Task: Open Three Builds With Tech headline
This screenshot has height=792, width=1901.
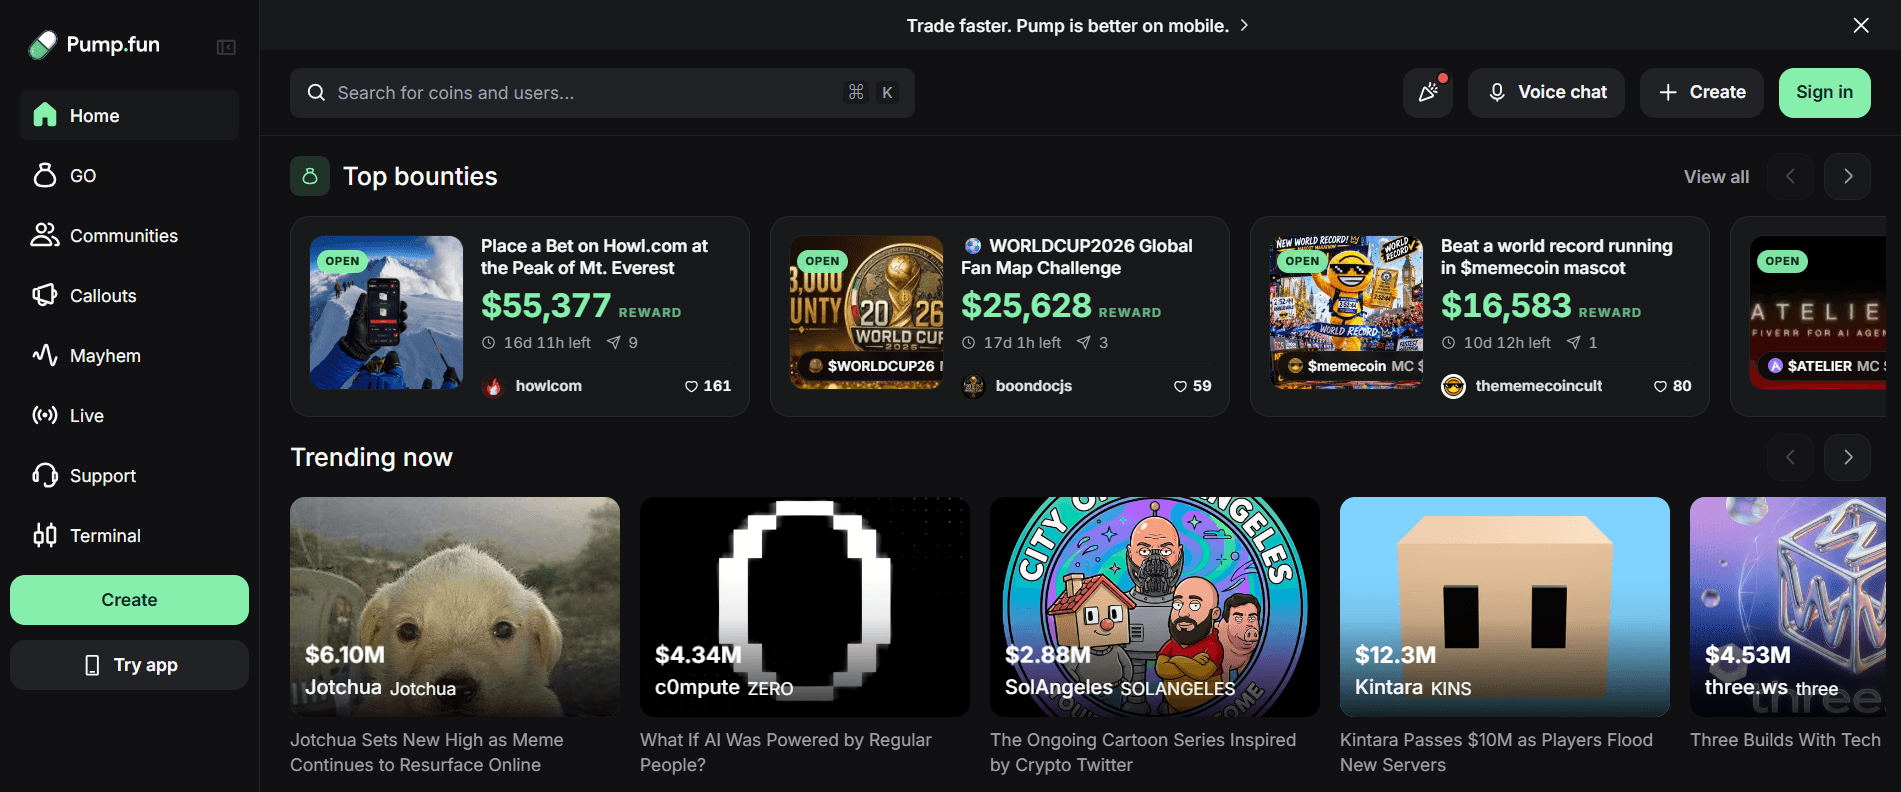Action: 1786,740
